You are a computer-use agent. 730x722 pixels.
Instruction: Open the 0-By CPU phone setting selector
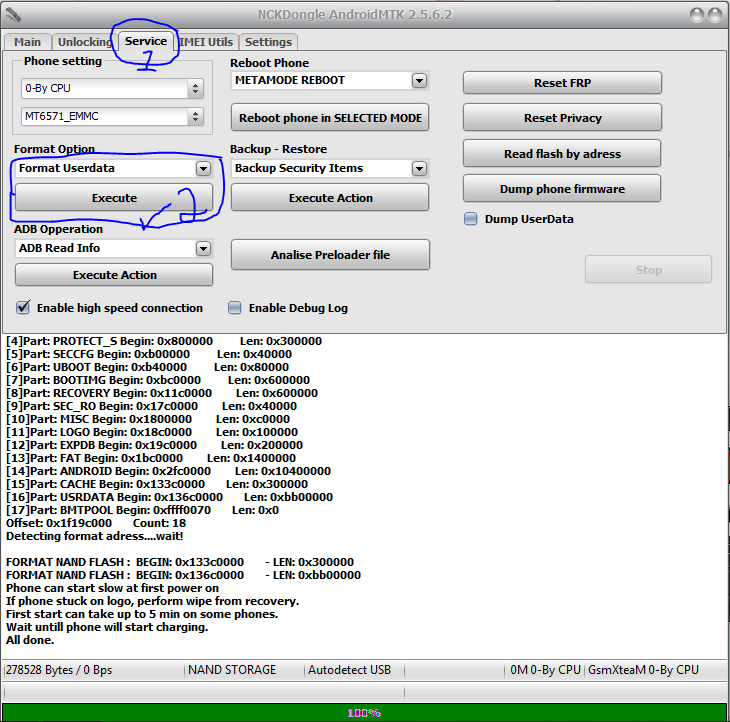click(112, 88)
